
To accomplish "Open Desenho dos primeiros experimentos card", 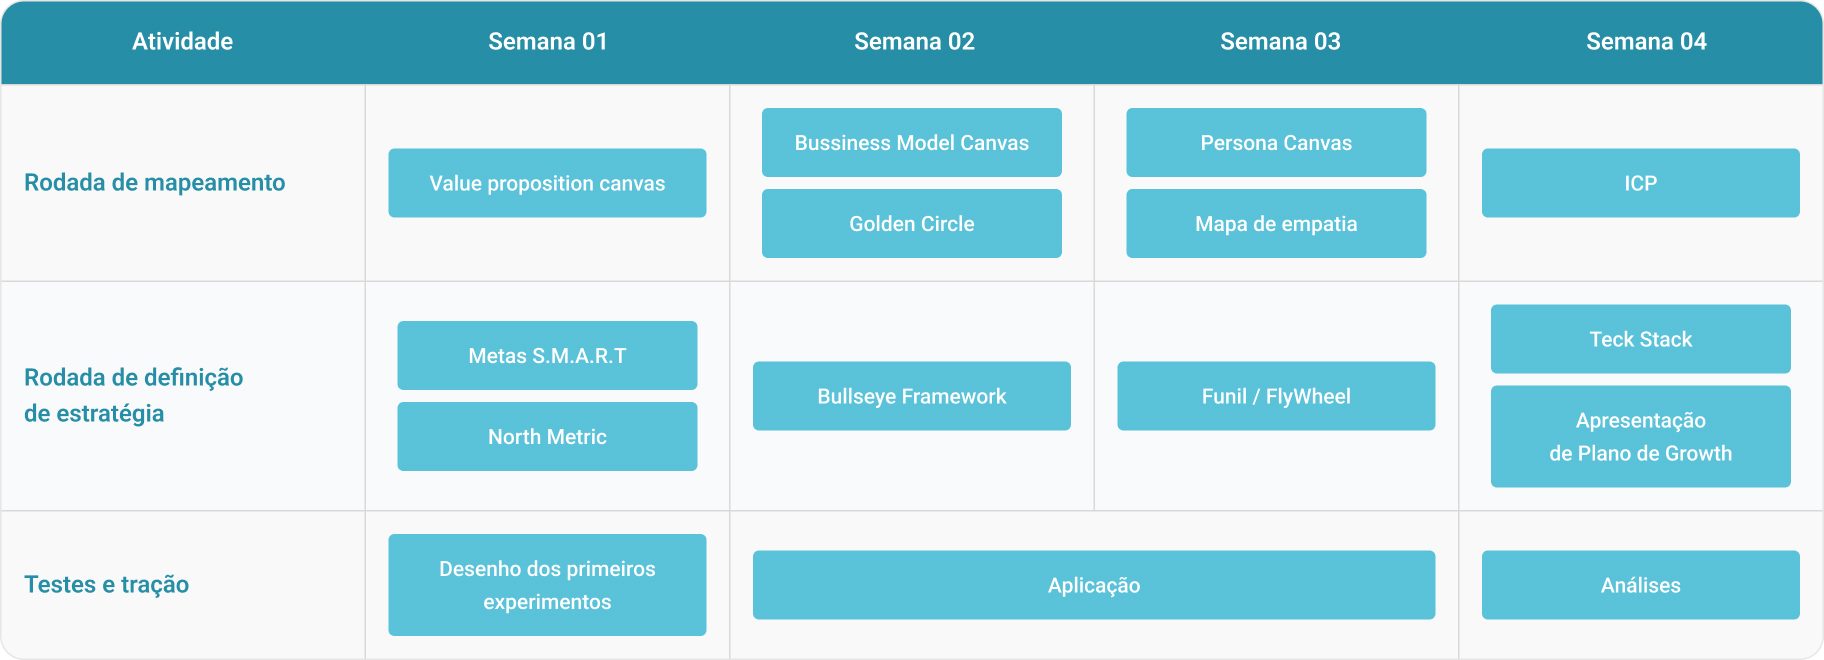I will click(x=547, y=585).
